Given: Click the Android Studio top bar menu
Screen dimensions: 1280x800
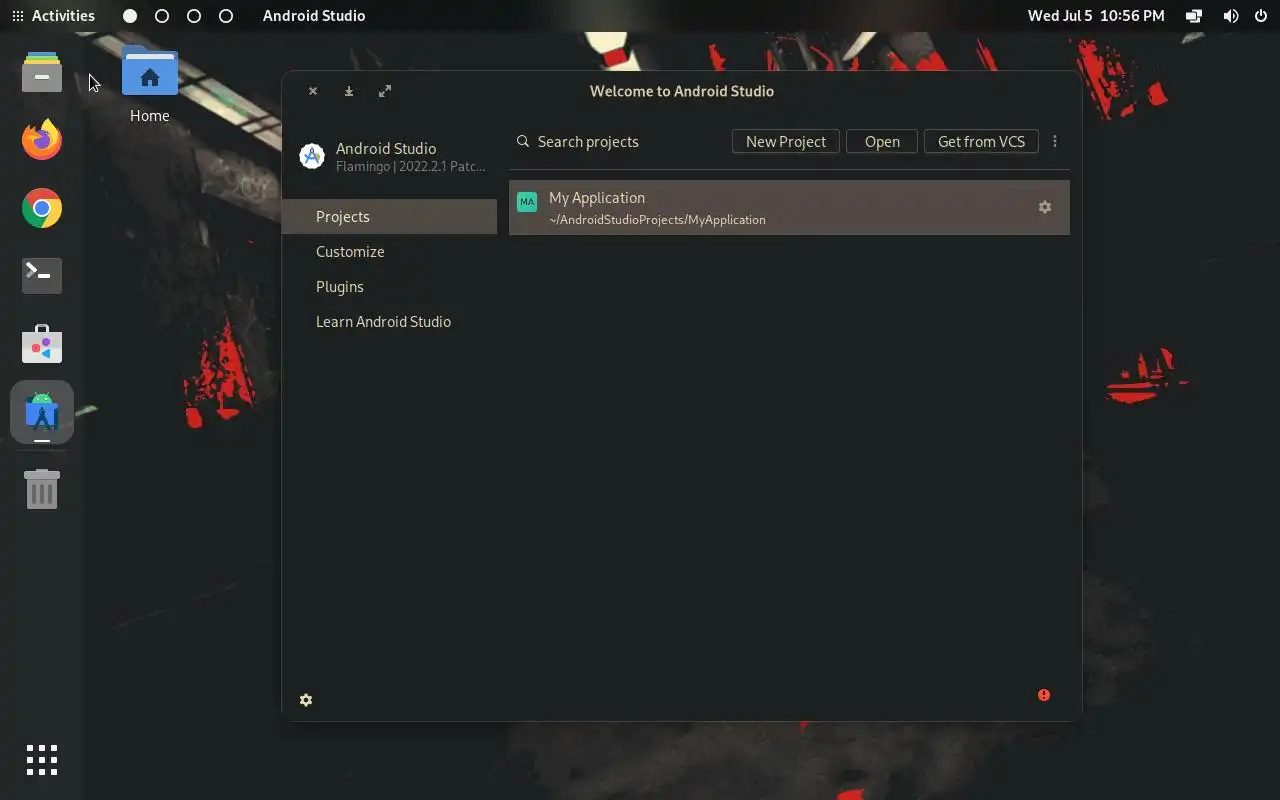Looking at the screenshot, I should 314,16.
